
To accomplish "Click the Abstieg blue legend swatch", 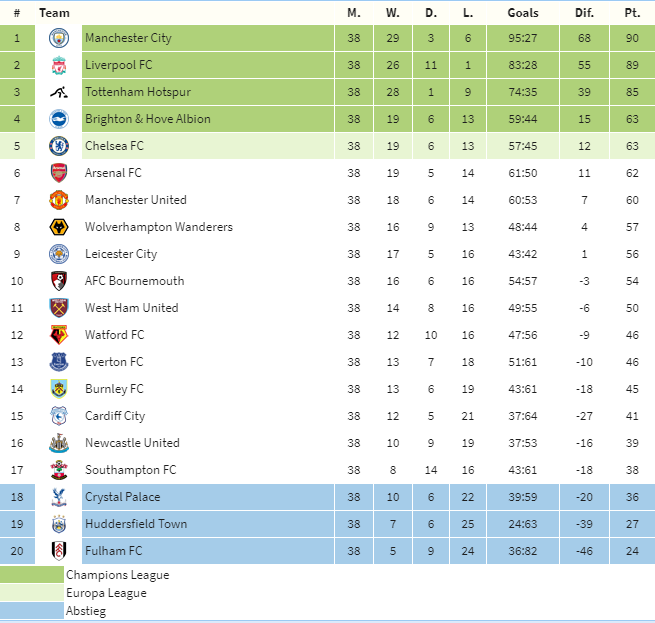I will coord(32,610).
